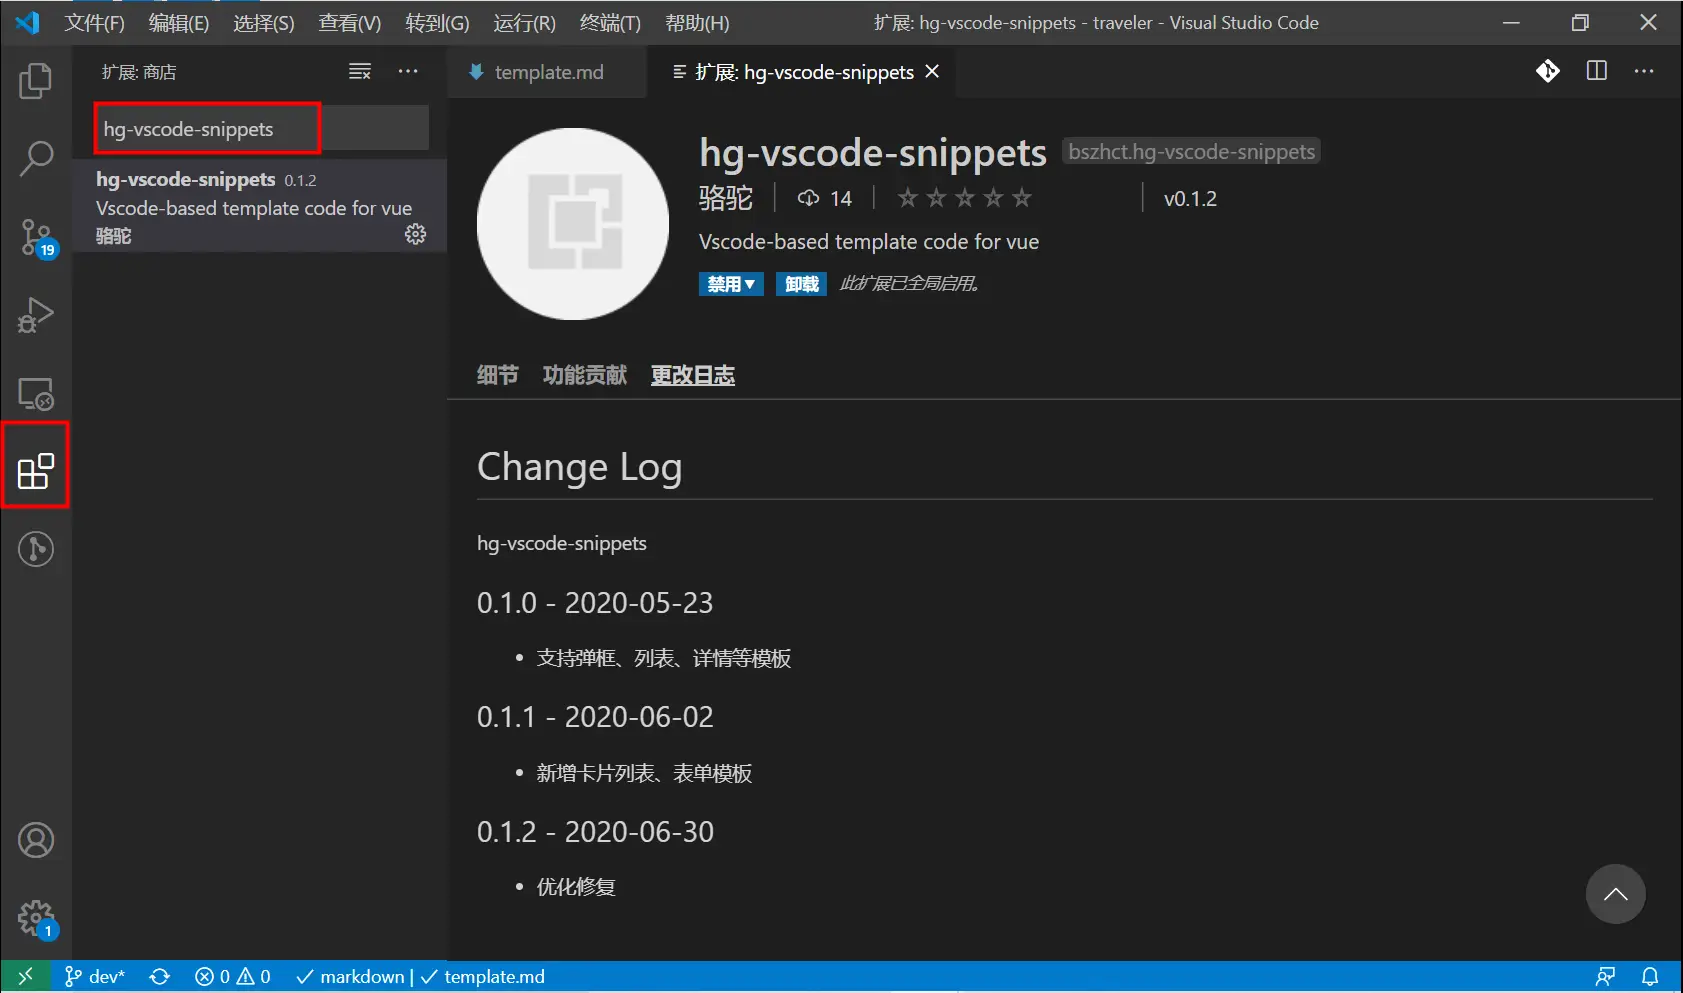
Task: Open the Manage gear in activity bar
Action: pyautogui.click(x=37, y=918)
